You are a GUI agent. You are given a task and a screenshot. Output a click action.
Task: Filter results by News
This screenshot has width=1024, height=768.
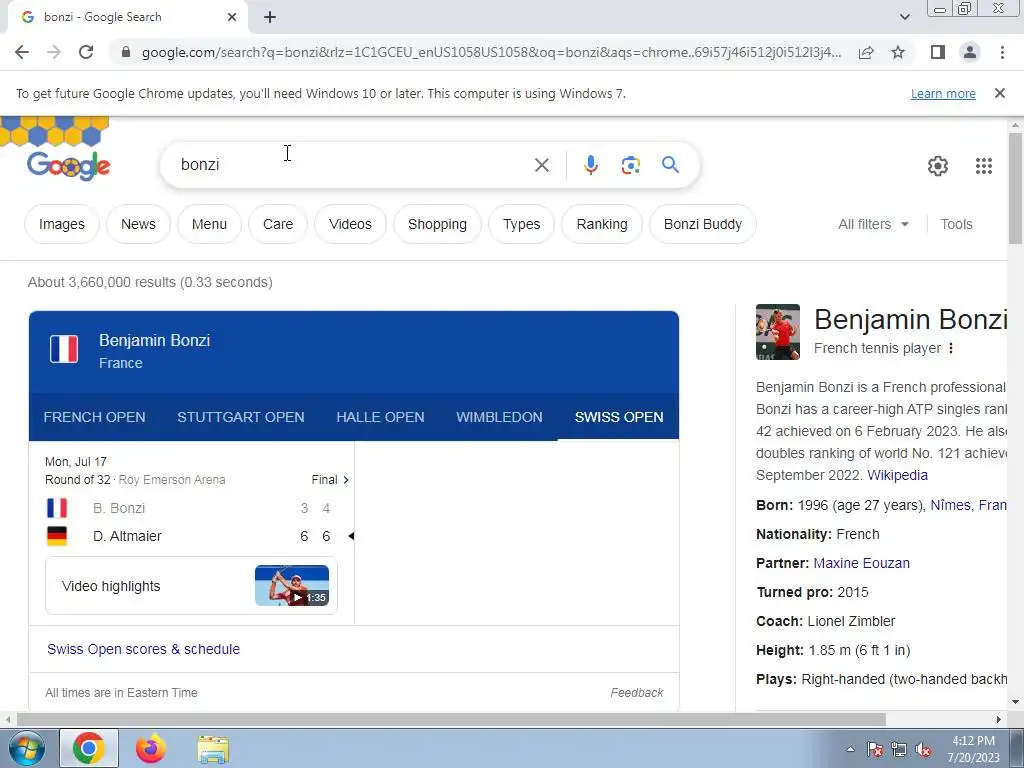click(138, 224)
